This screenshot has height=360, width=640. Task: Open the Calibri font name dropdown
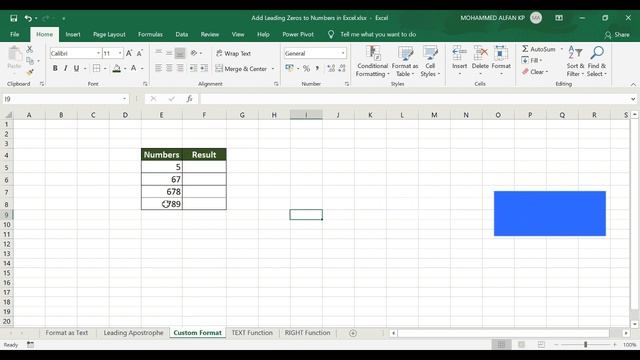[x=98, y=53]
